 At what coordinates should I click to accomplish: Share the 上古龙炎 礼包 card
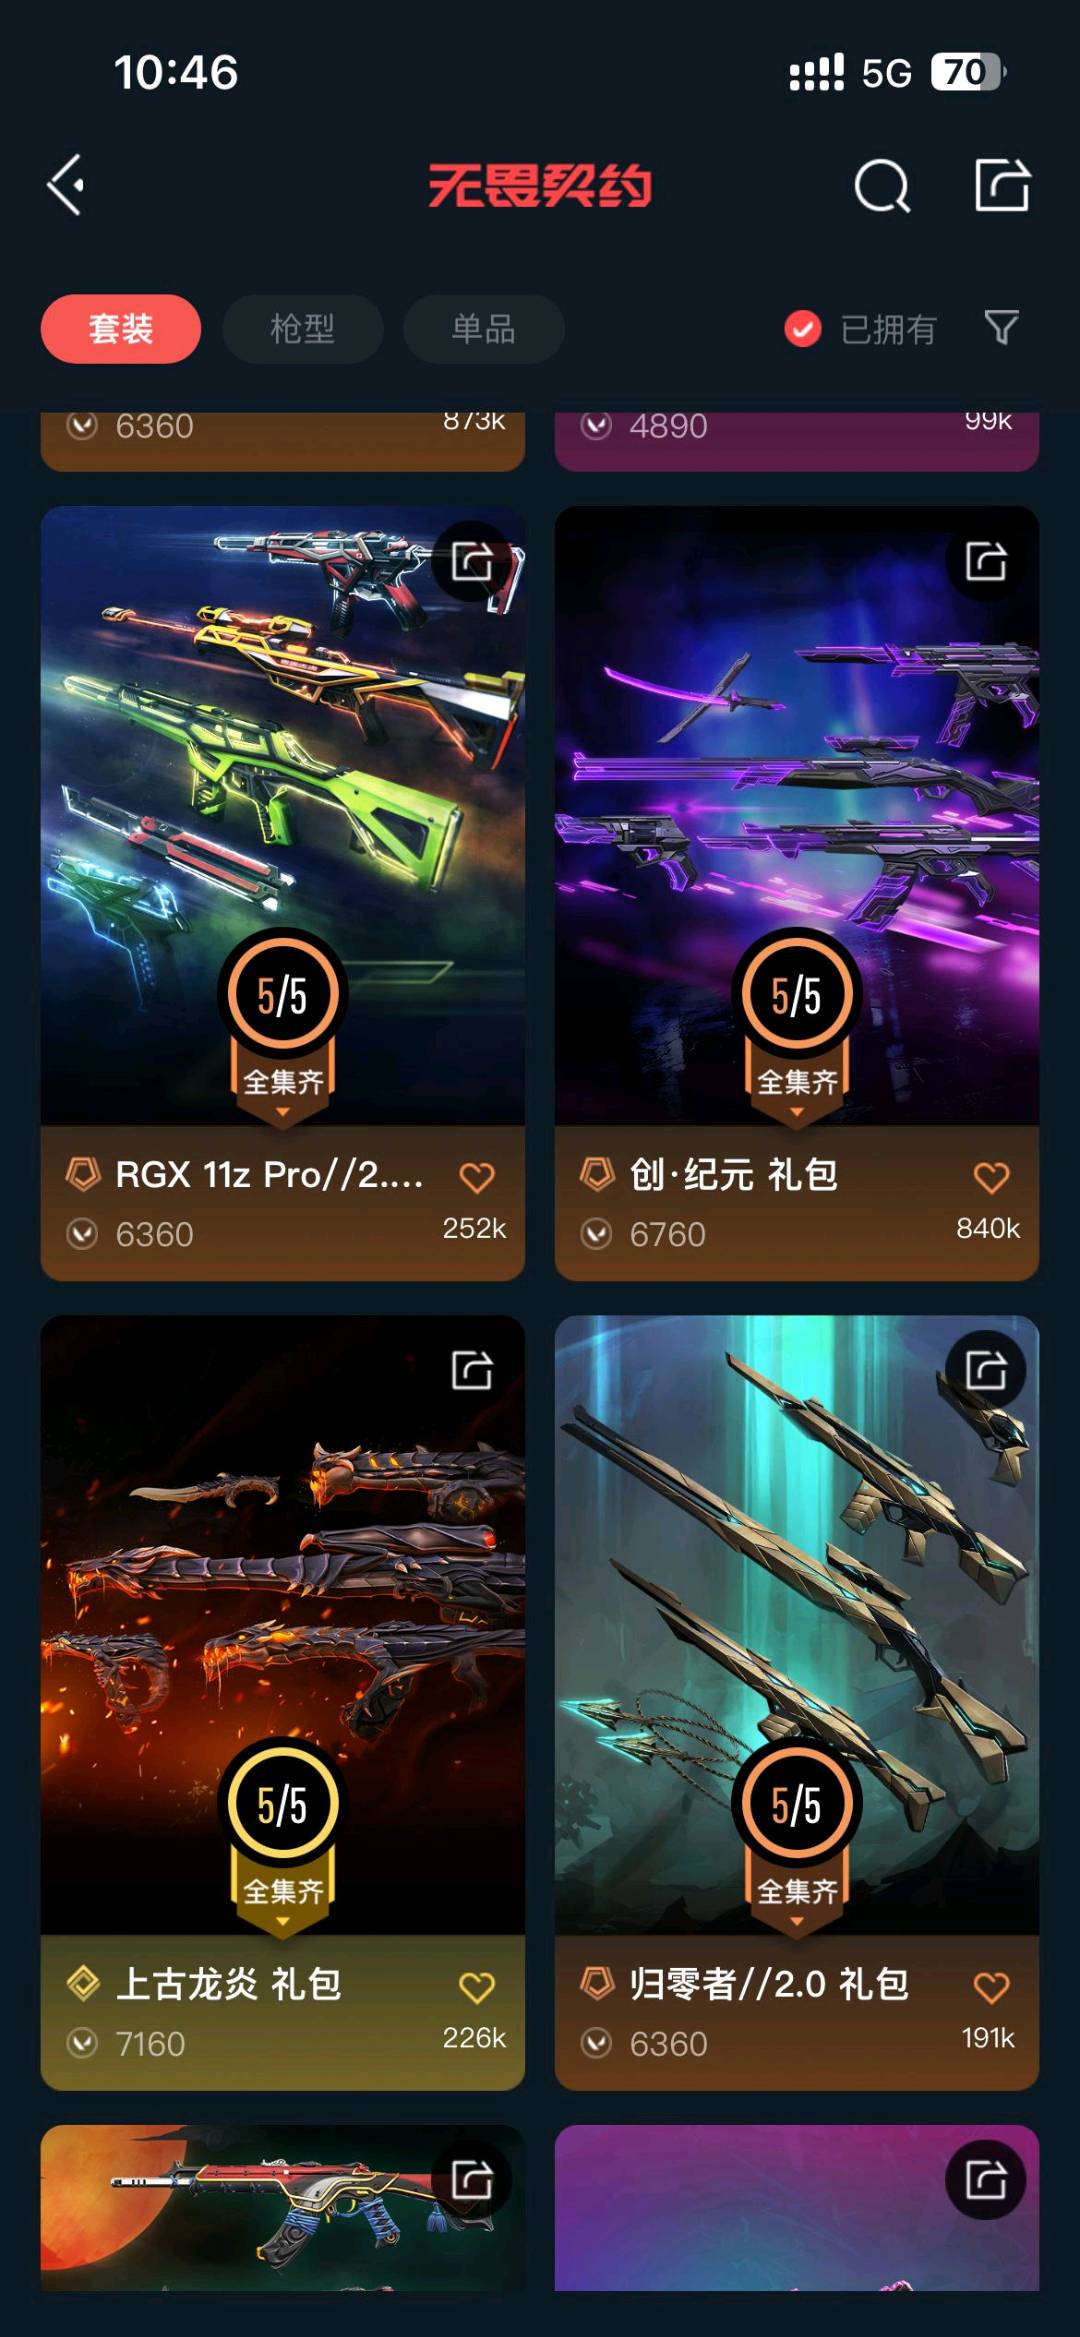click(x=472, y=1370)
